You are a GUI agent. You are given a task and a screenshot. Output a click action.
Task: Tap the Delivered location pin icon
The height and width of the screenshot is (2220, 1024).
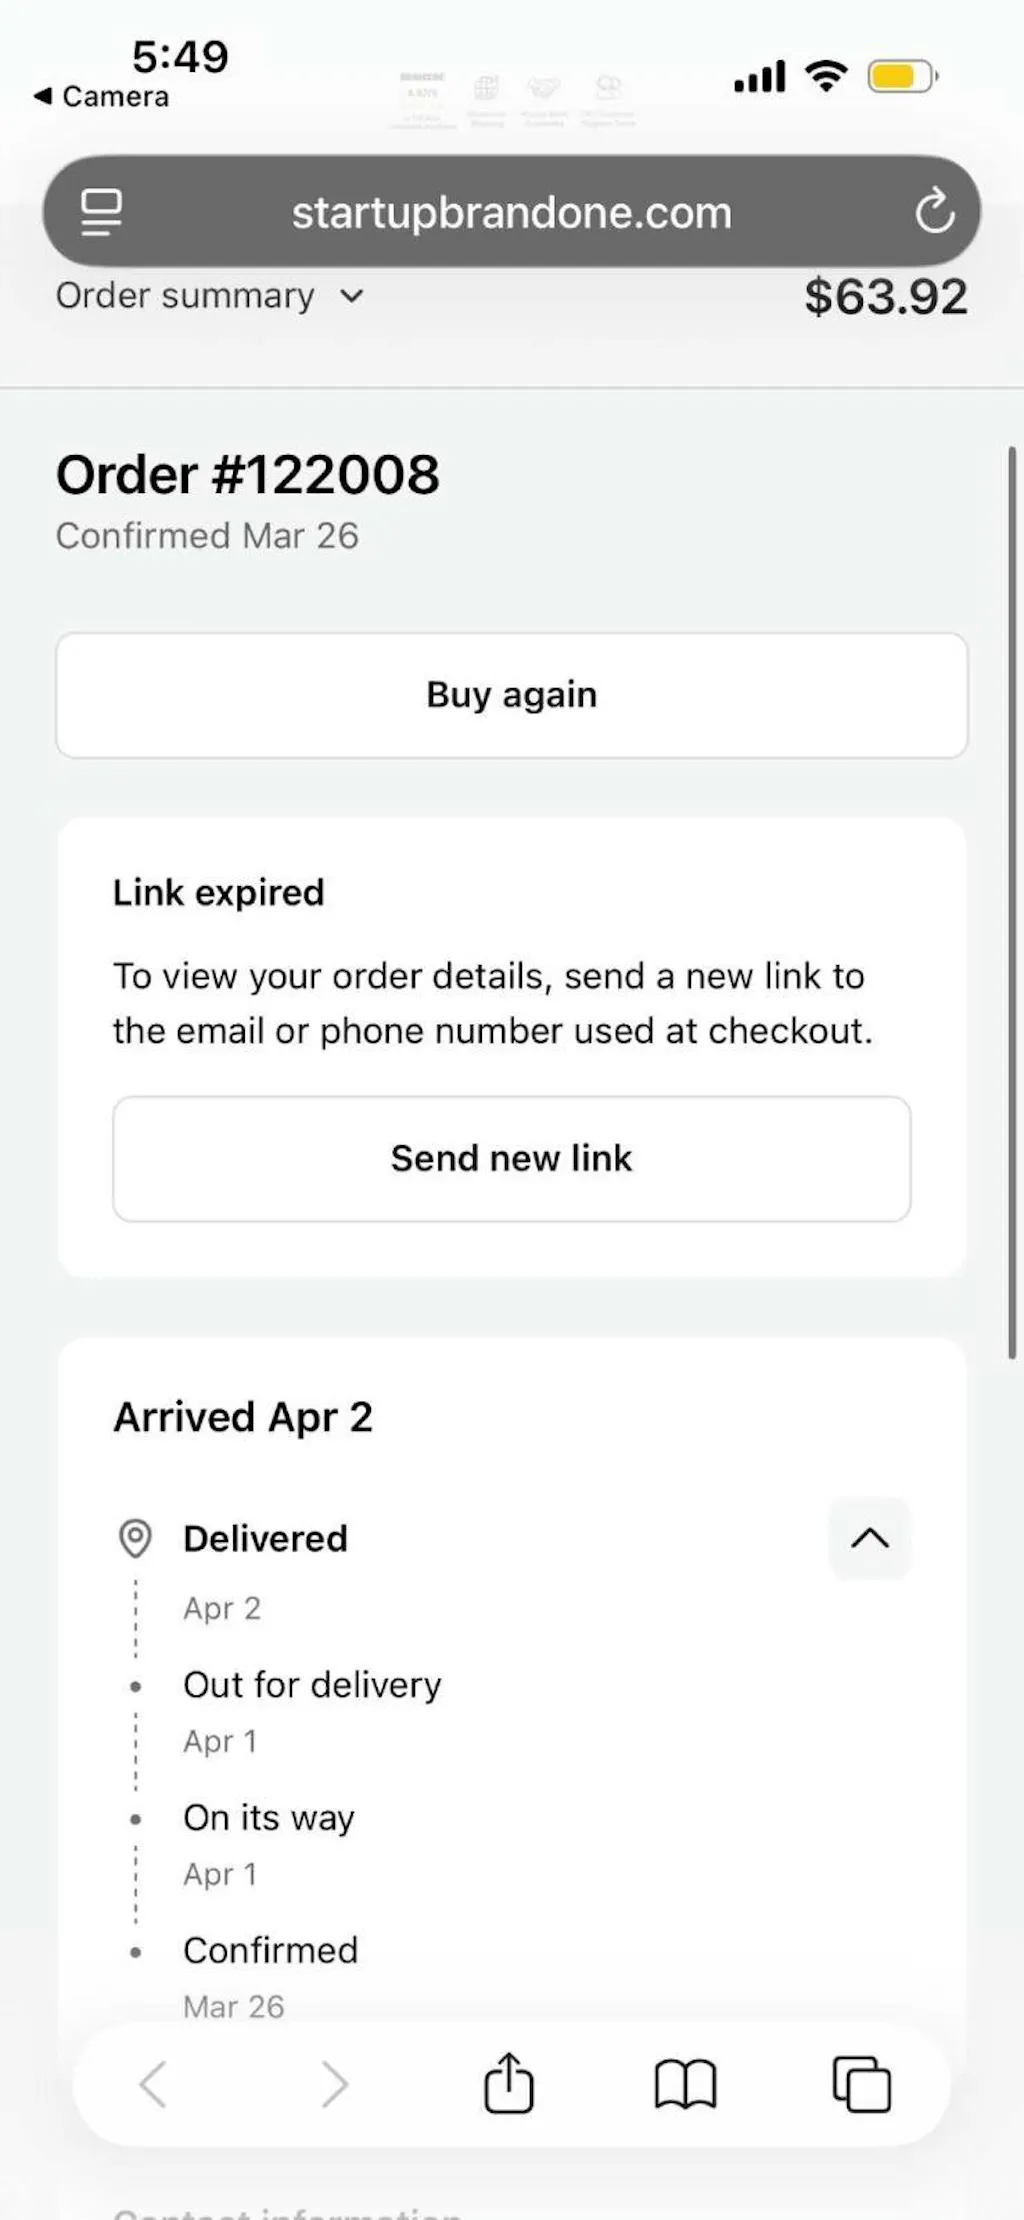click(135, 1538)
